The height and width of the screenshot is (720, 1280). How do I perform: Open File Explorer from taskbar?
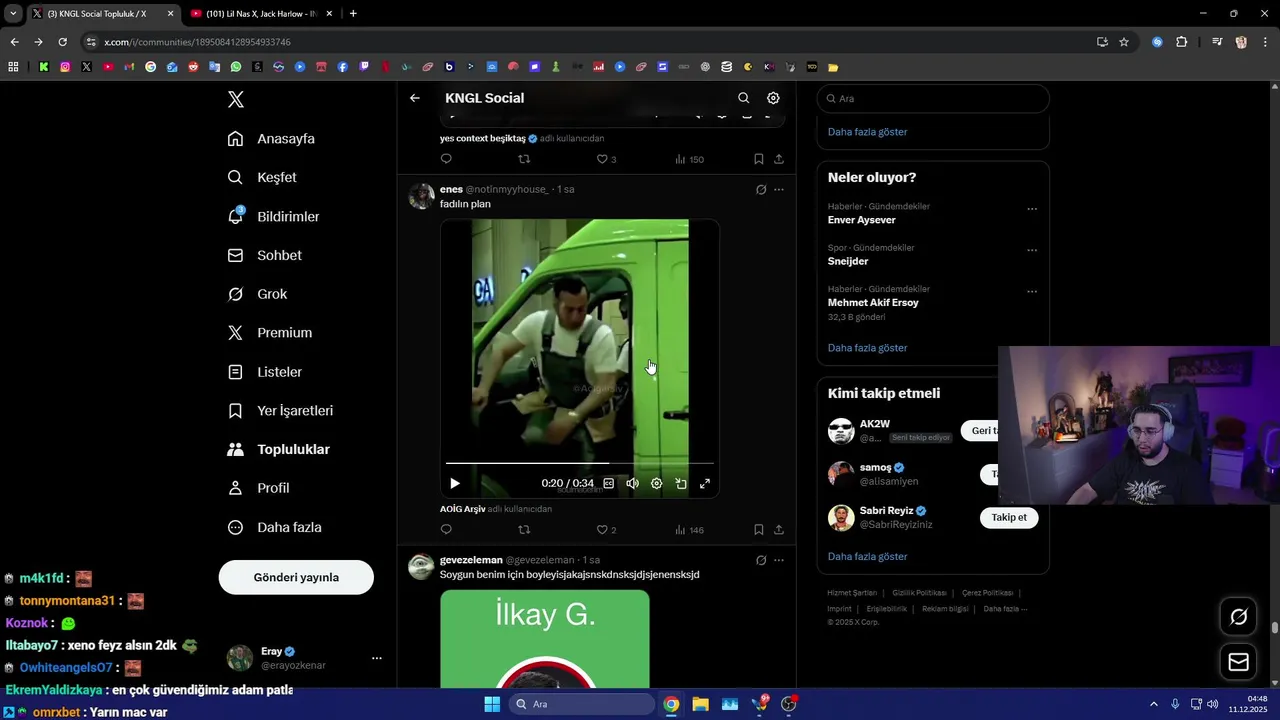[x=700, y=704]
